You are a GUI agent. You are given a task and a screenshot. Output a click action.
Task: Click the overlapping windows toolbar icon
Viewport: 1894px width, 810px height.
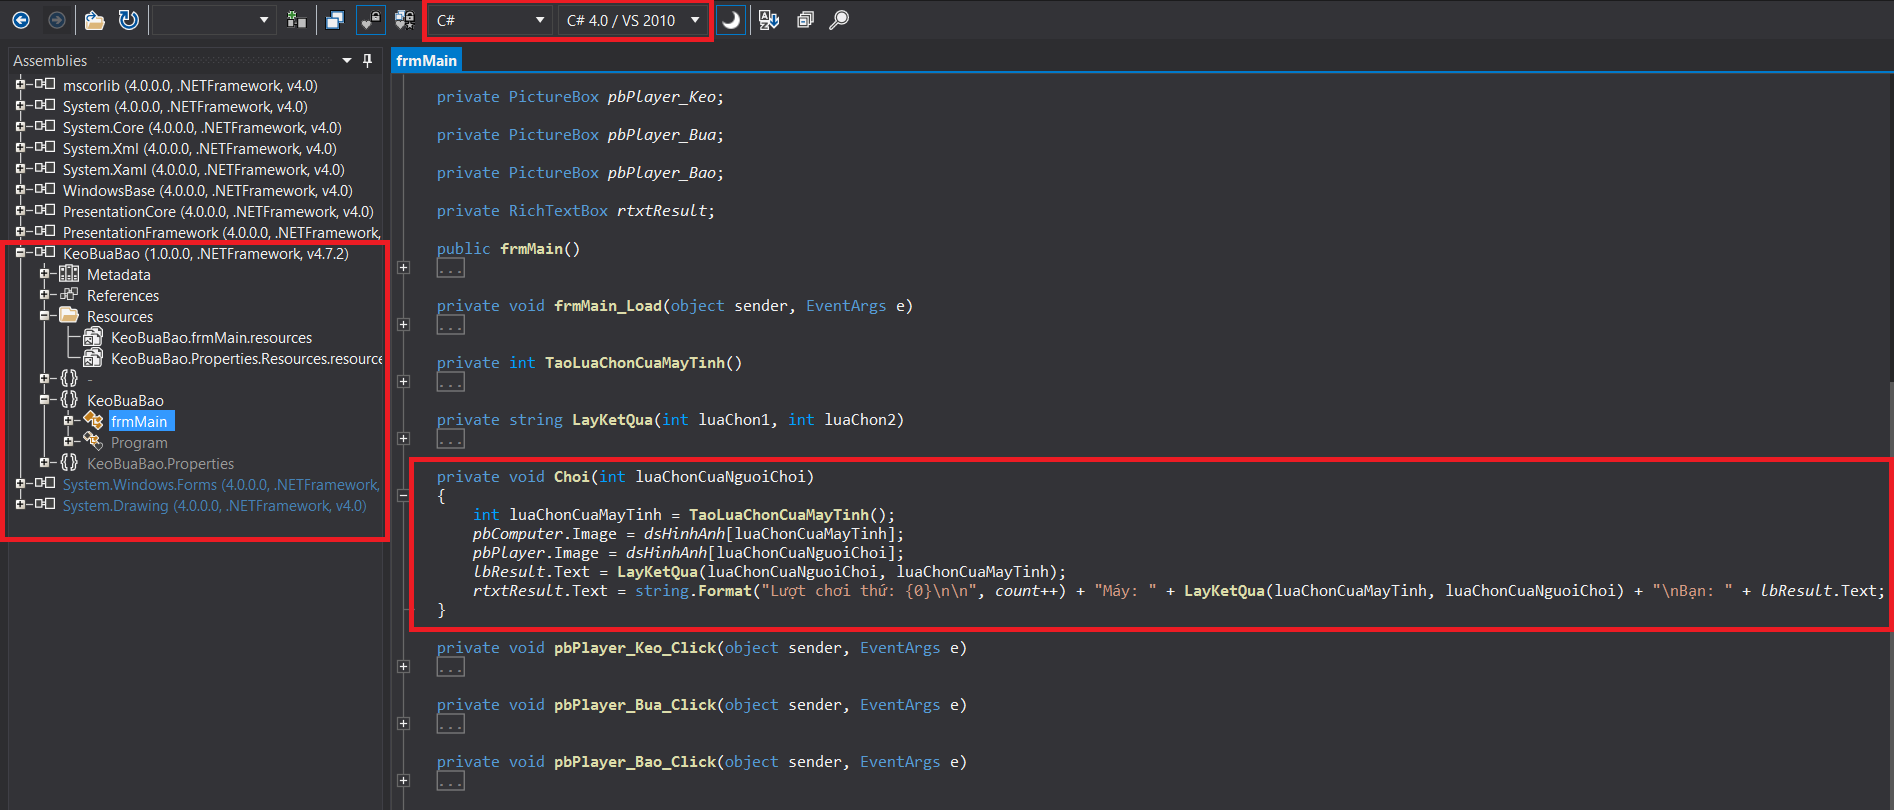click(x=335, y=20)
